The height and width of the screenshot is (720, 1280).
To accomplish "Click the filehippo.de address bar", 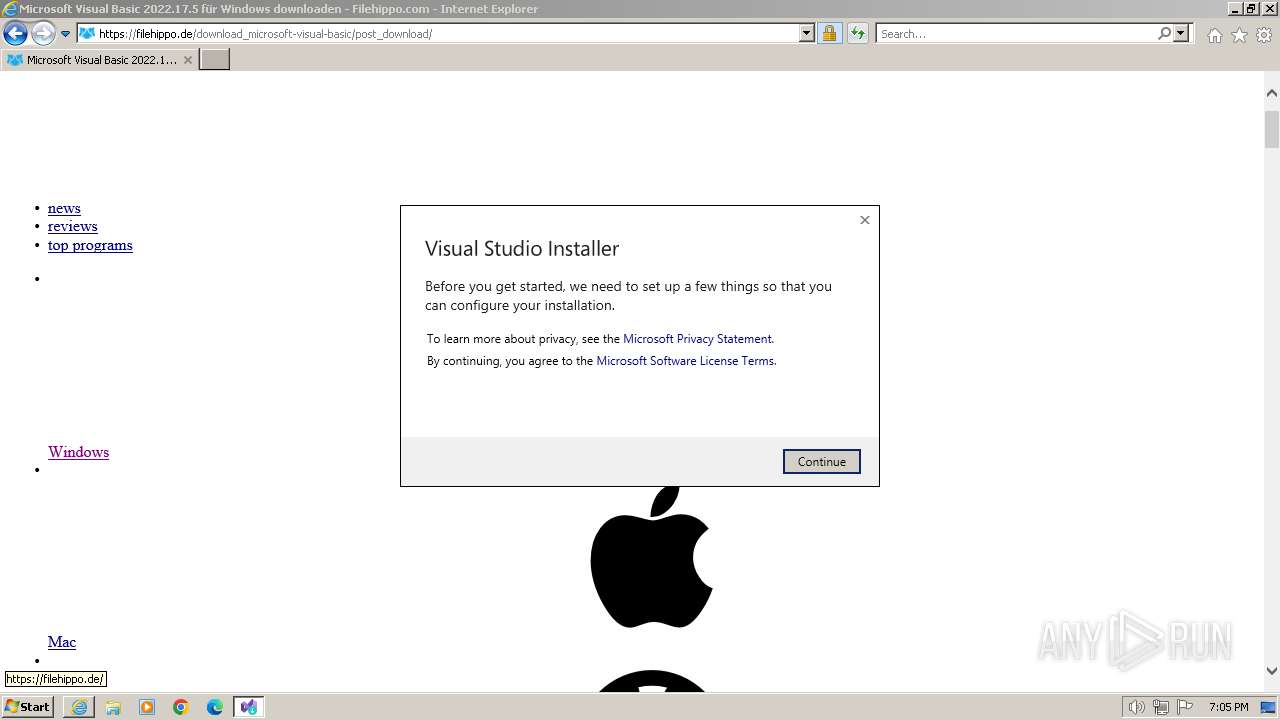I will (x=437, y=33).
